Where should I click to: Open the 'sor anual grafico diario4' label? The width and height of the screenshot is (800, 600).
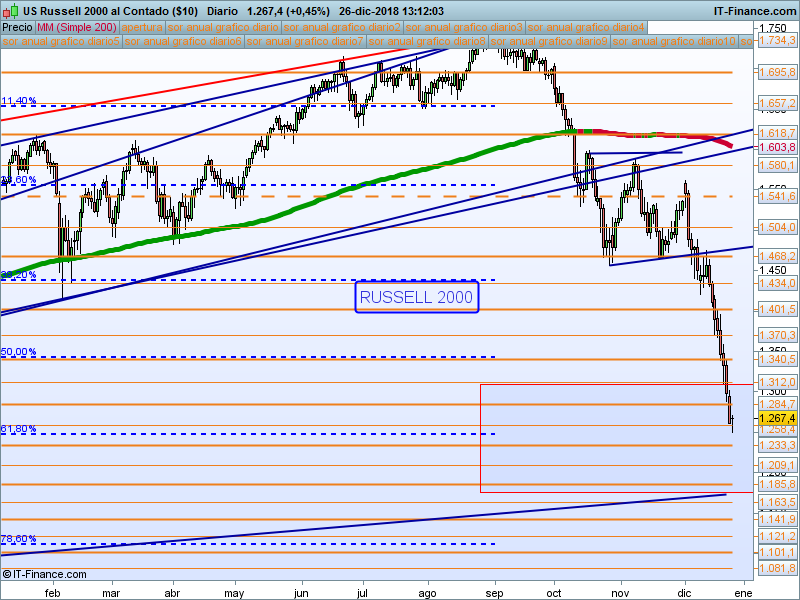pyautogui.click(x=586, y=28)
